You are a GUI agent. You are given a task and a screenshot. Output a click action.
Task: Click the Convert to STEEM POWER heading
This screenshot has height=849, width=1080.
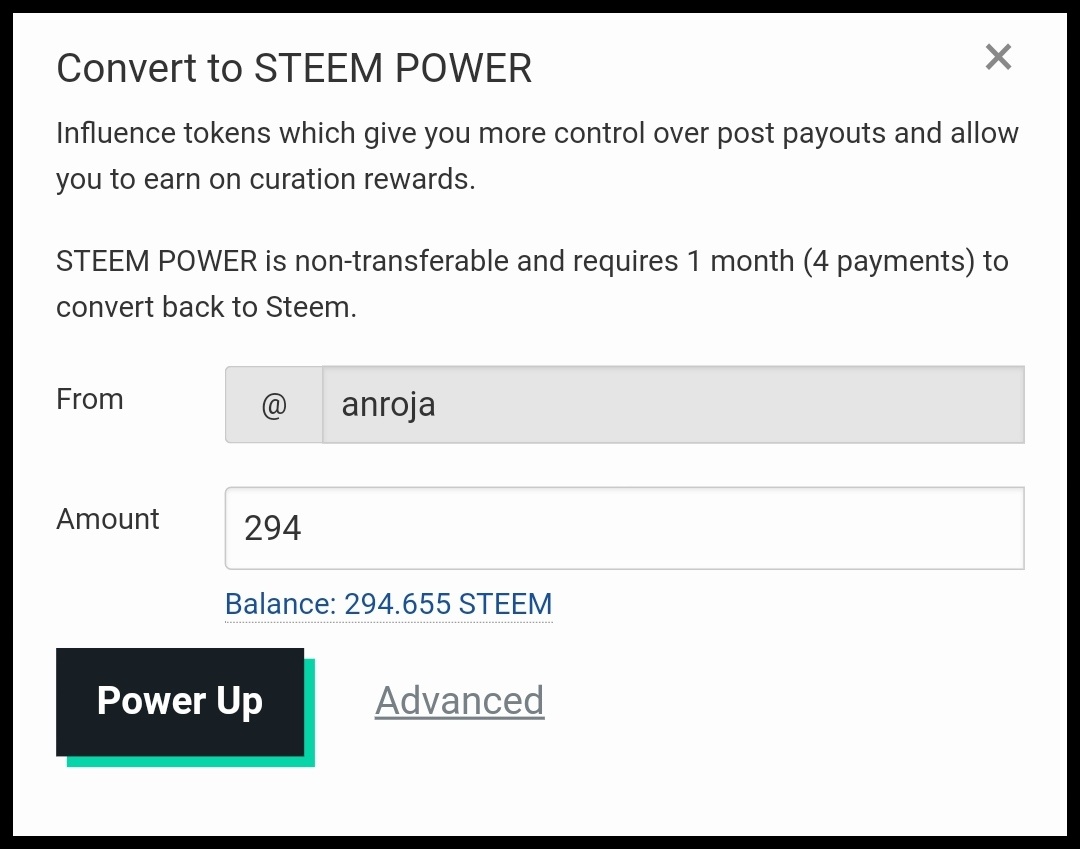pyautogui.click(x=294, y=68)
